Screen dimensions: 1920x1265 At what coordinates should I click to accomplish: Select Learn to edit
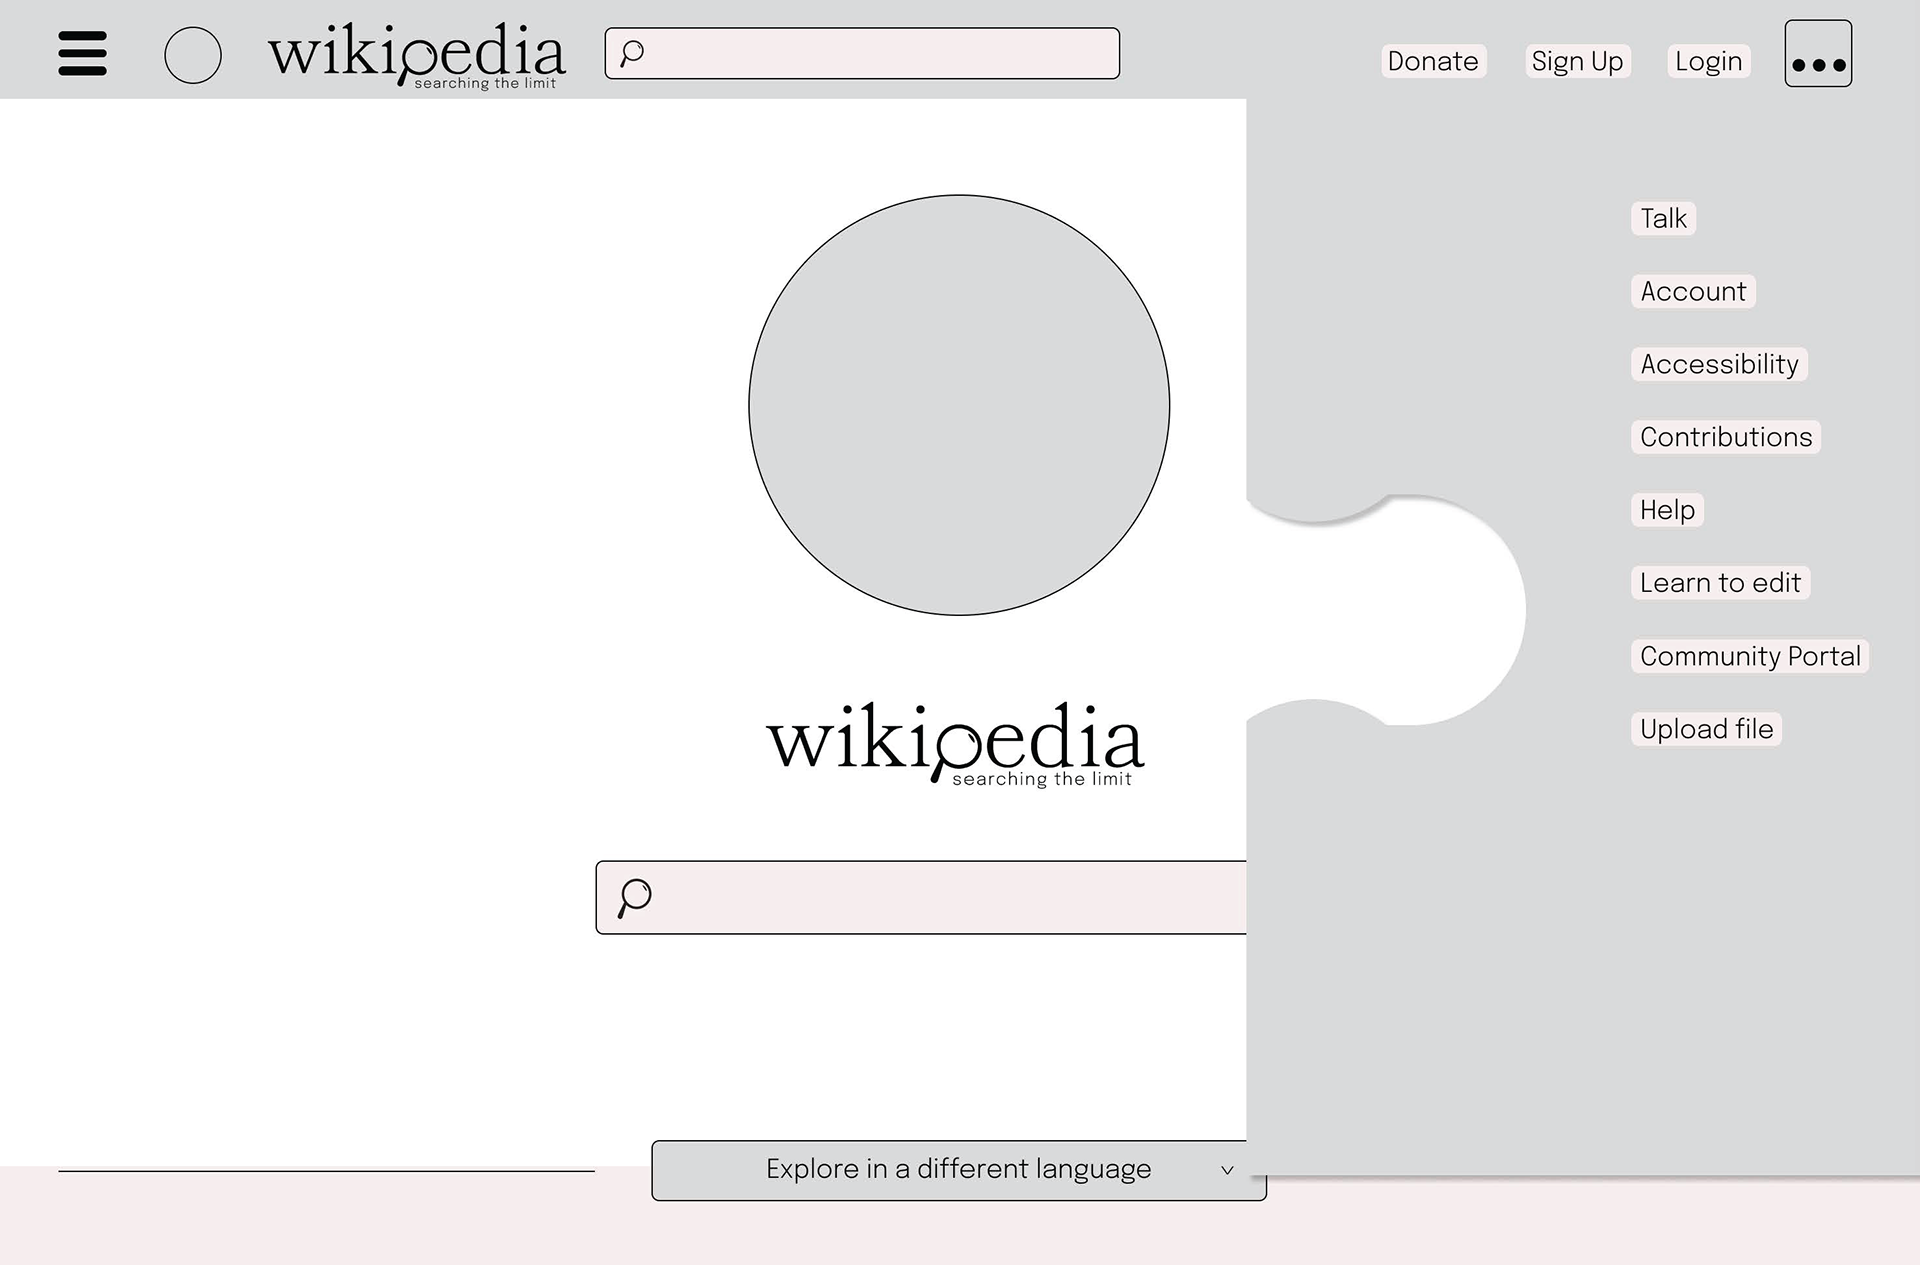(1720, 582)
